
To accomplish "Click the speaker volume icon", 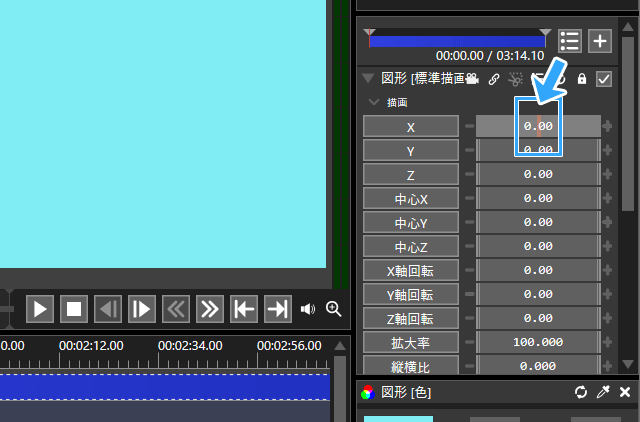I will pos(309,309).
